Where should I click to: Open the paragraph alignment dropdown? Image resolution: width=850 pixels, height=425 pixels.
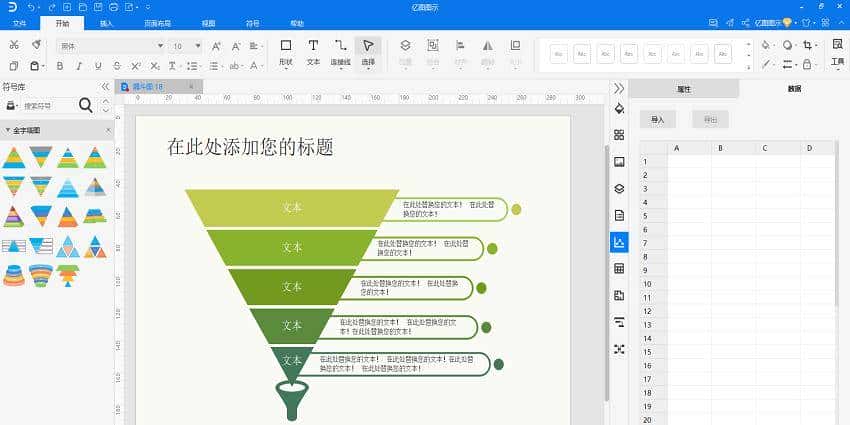[x=256, y=47]
